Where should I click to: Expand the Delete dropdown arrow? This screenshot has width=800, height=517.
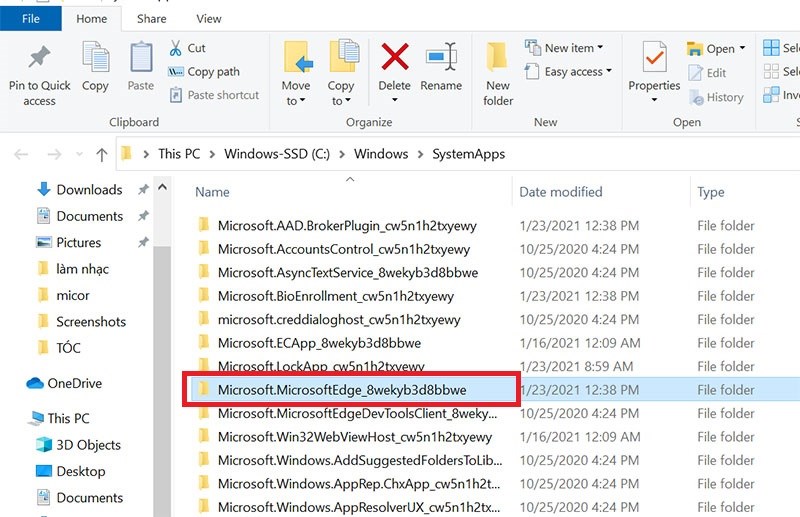pos(394,100)
